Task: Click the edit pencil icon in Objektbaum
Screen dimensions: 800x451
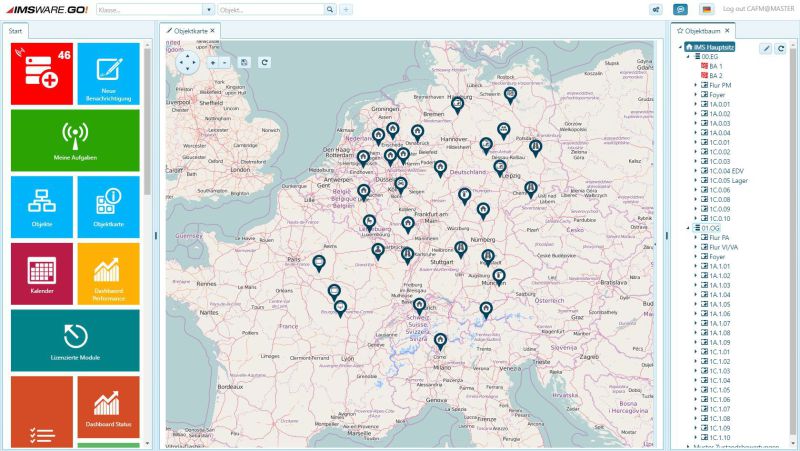Action: coord(766,48)
